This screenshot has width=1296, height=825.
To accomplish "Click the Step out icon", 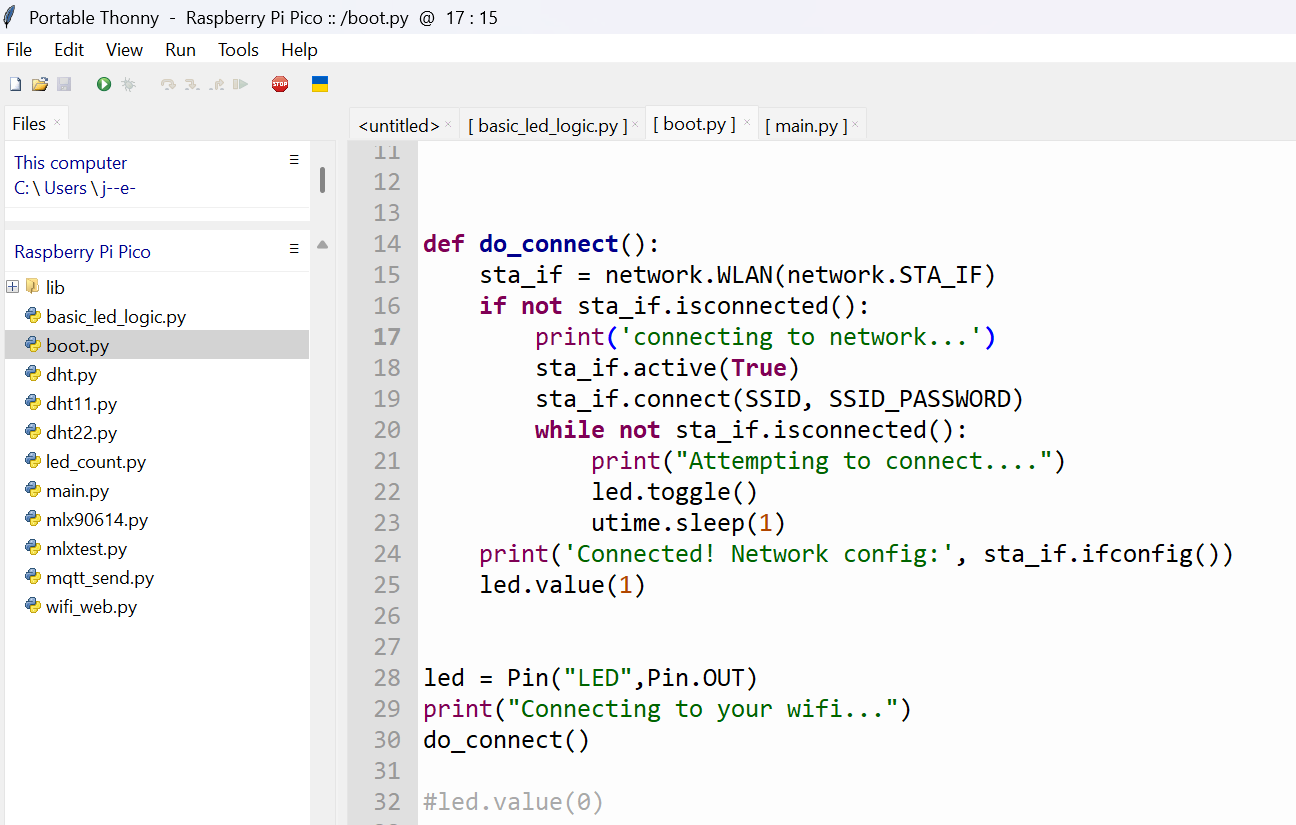I will click(x=216, y=85).
